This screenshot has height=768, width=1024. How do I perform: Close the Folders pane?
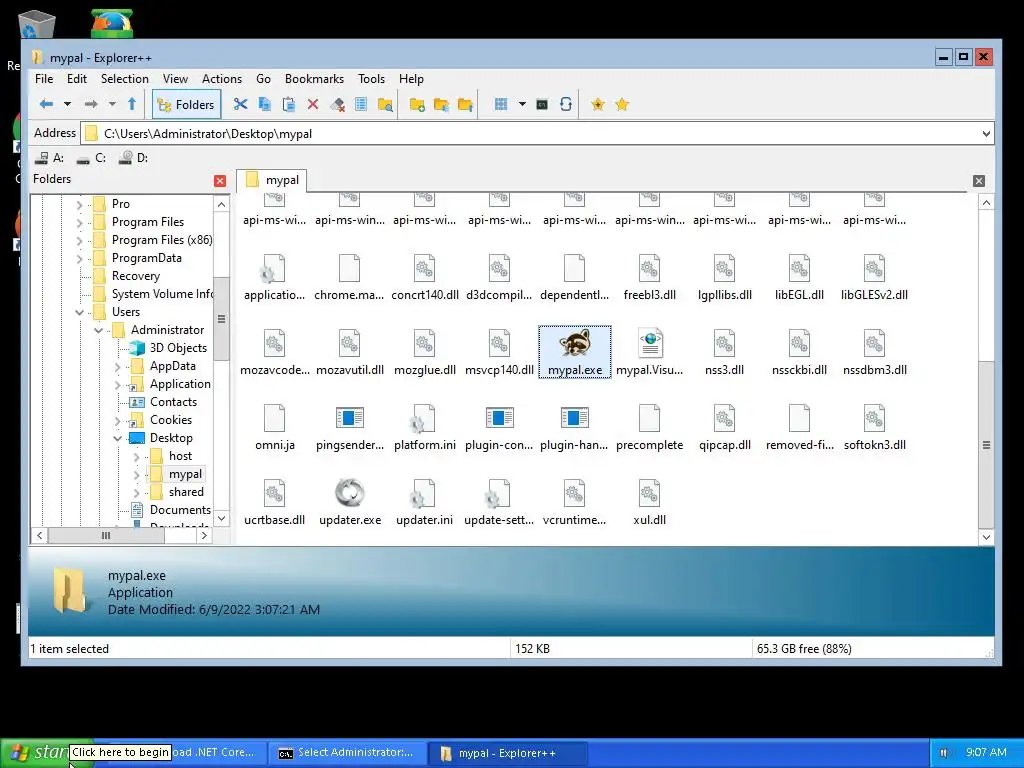coord(220,181)
